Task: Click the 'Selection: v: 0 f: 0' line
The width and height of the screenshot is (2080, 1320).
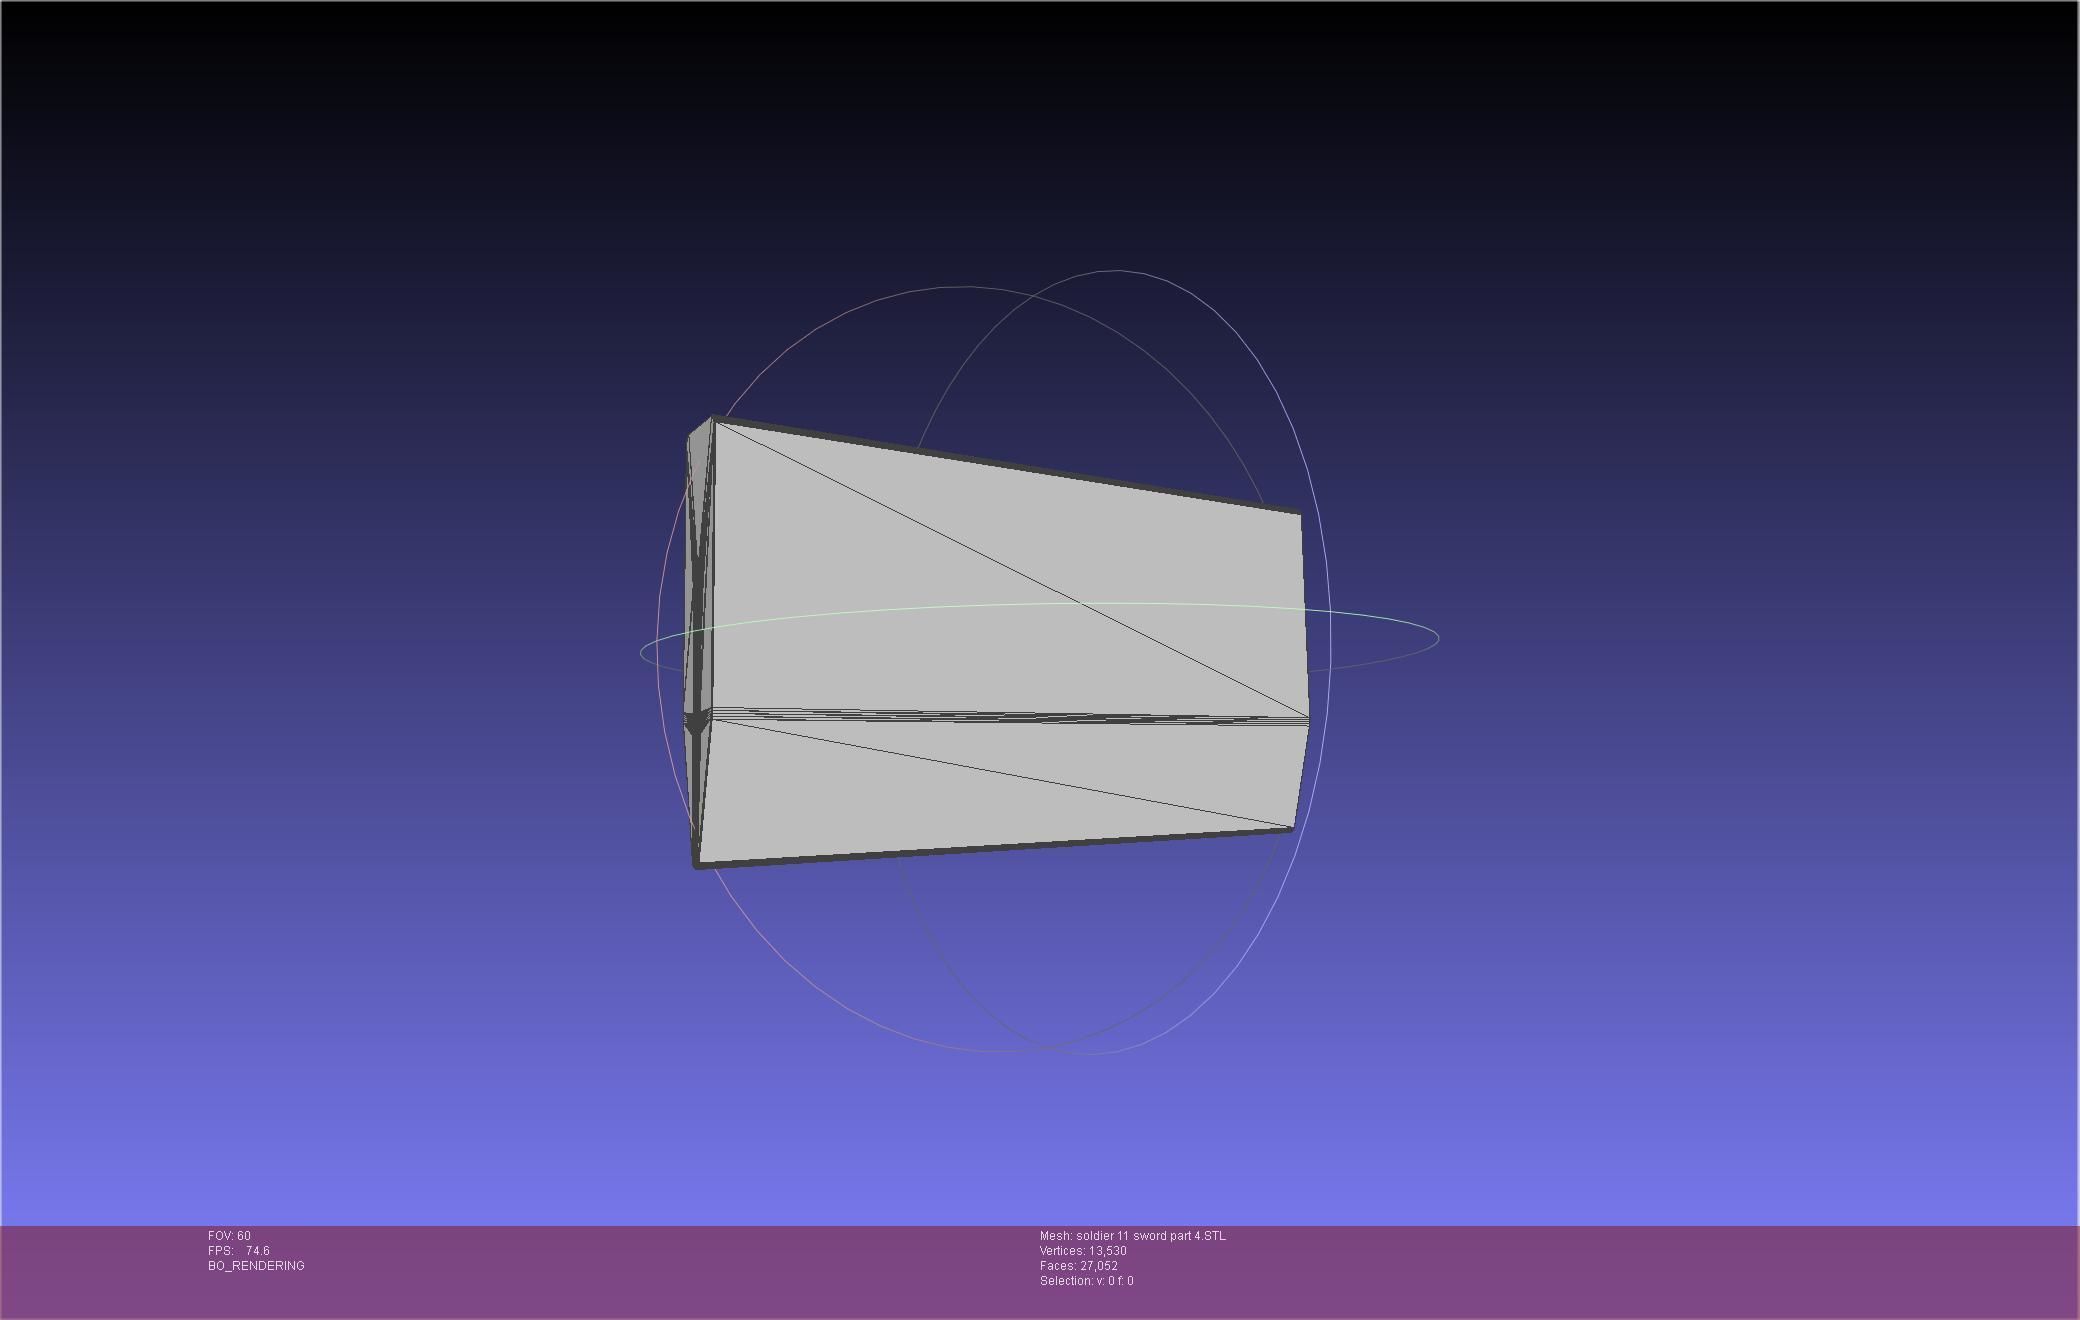Action: [1087, 1281]
